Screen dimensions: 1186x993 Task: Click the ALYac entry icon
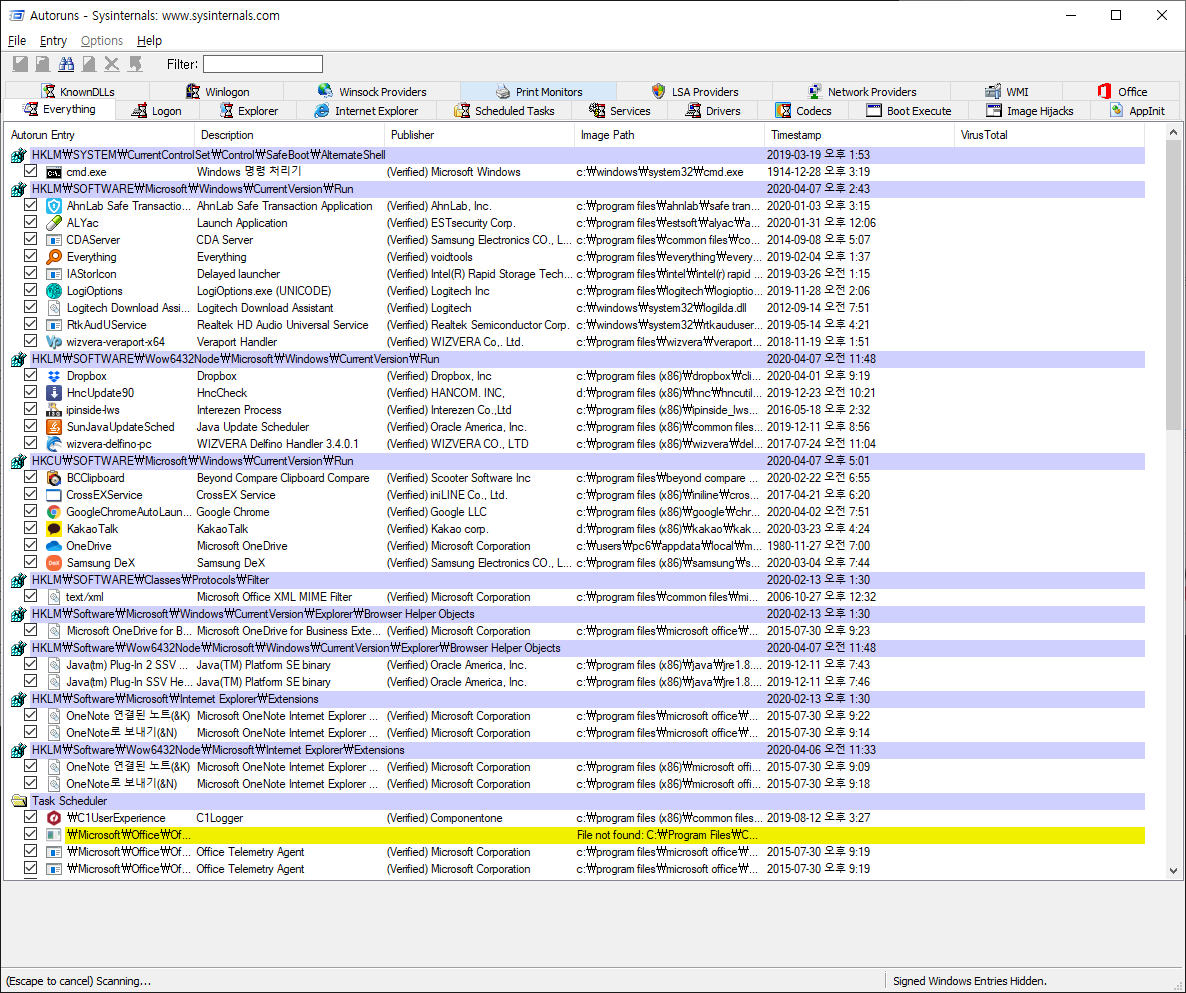pos(54,223)
